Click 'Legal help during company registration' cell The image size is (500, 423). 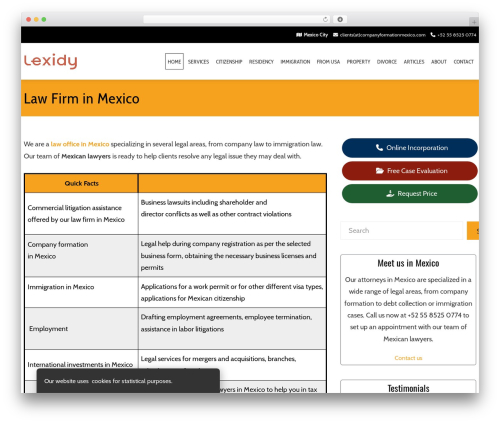point(232,256)
